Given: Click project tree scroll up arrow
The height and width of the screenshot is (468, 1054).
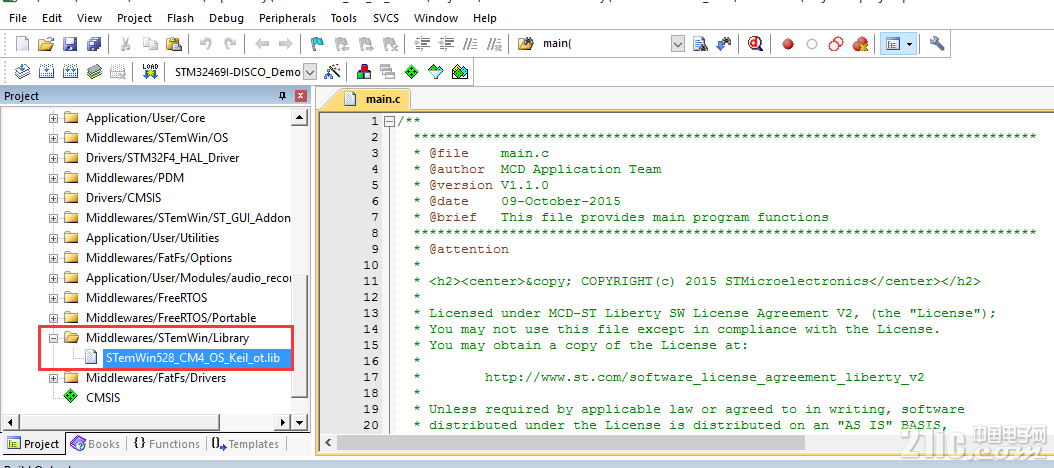Looking at the screenshot, I should coord(299,118).
